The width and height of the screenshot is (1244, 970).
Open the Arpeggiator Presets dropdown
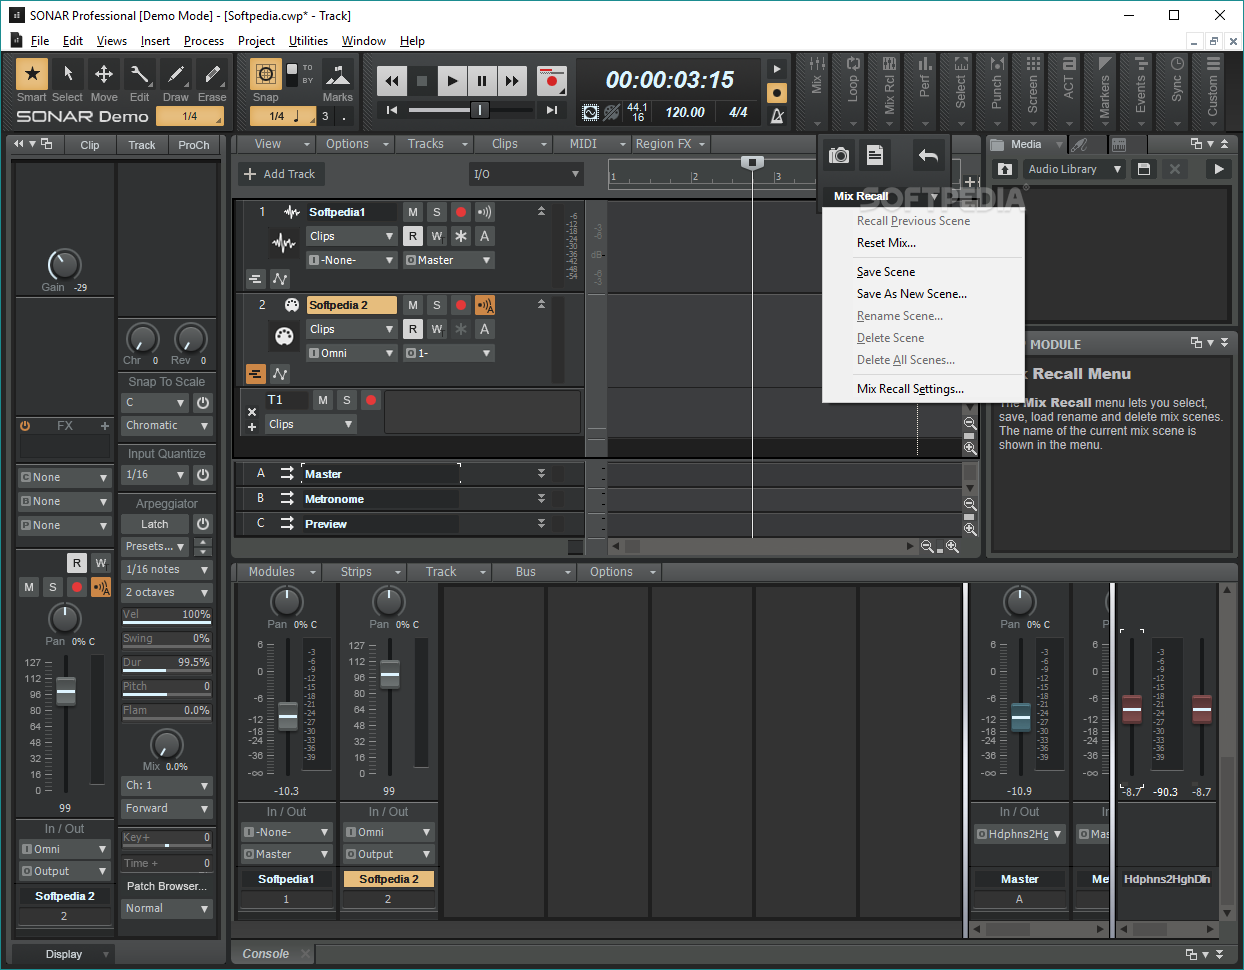(x=155, y=547)
